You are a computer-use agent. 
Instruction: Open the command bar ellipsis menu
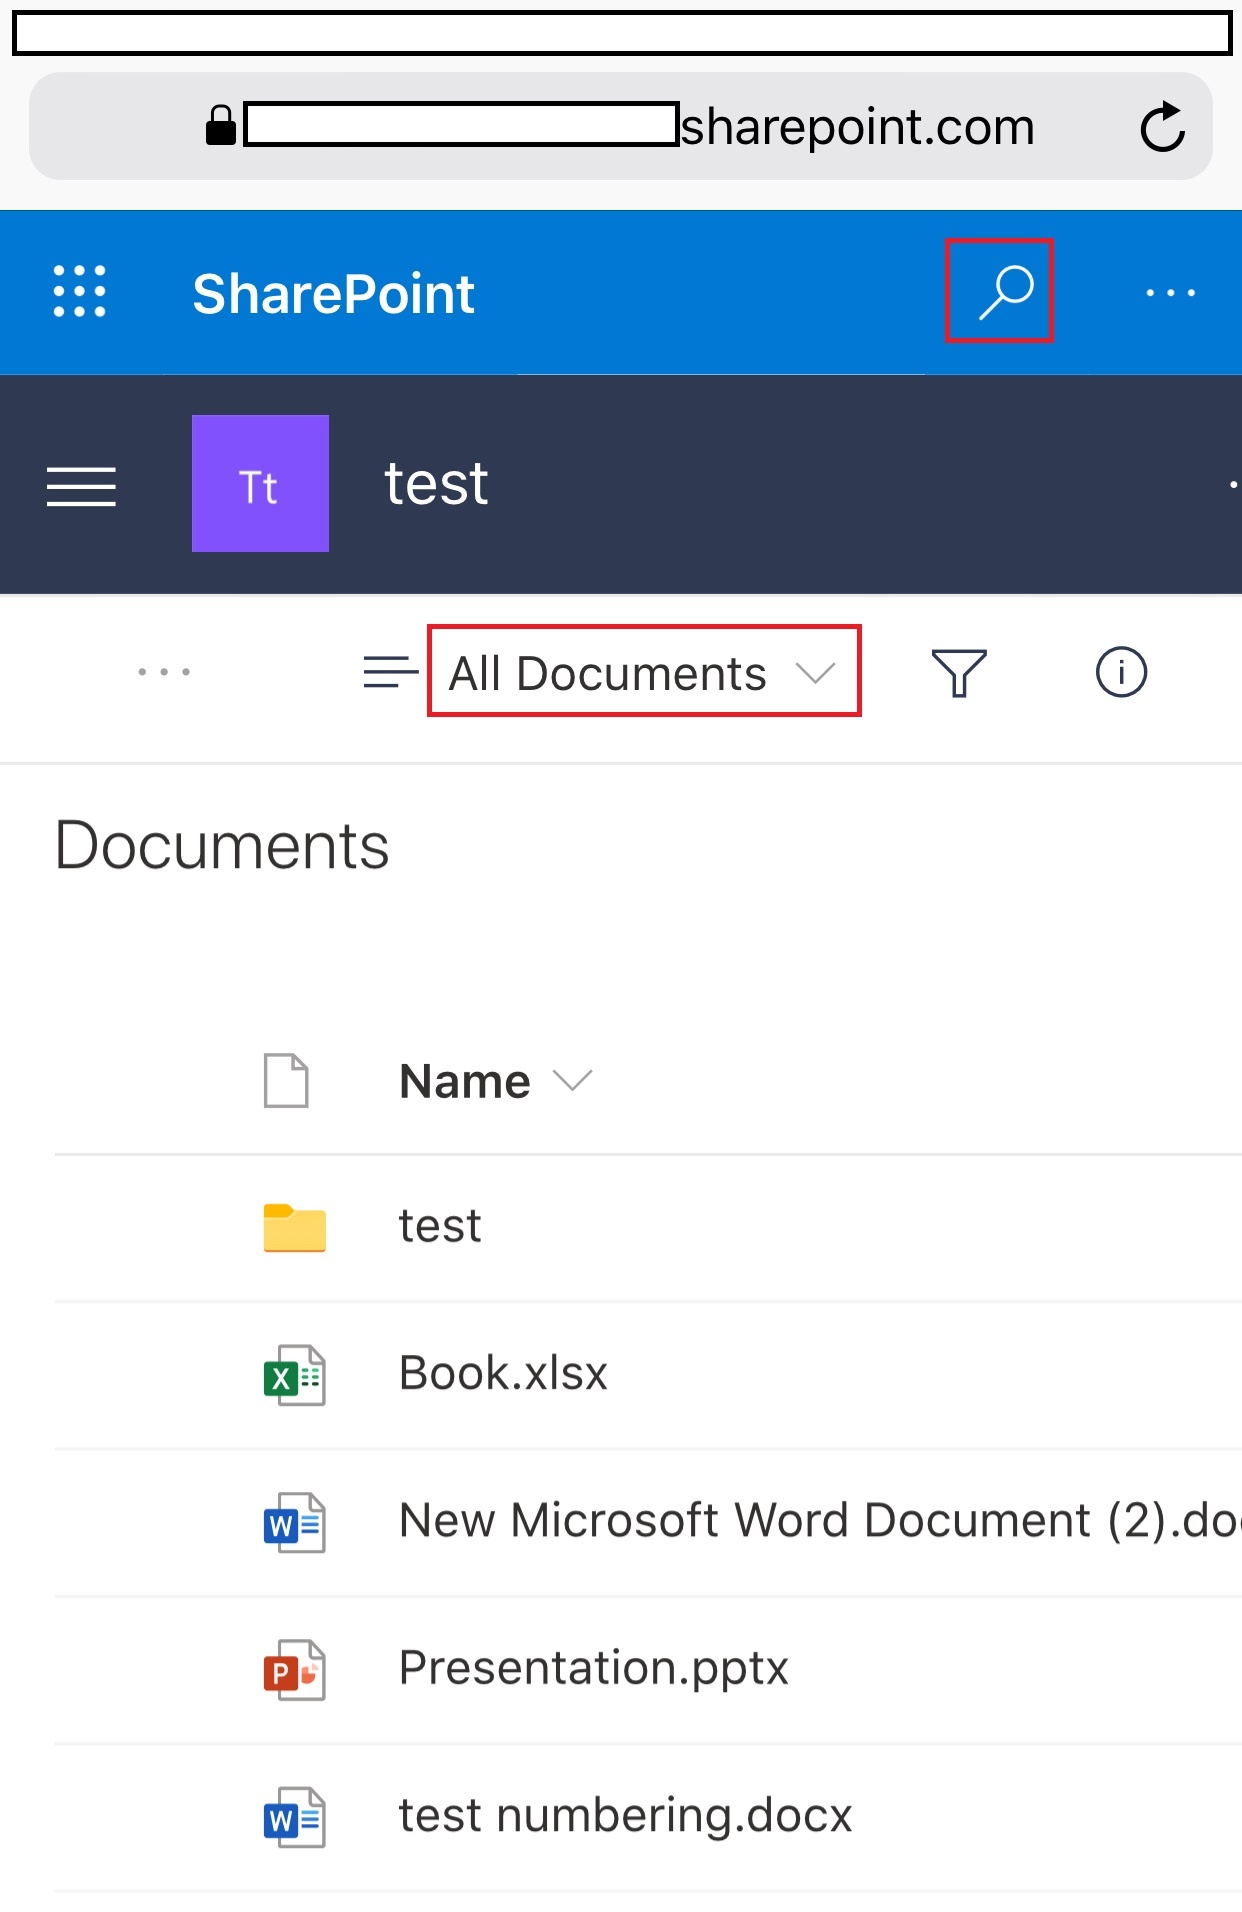[x=164, y=672]
